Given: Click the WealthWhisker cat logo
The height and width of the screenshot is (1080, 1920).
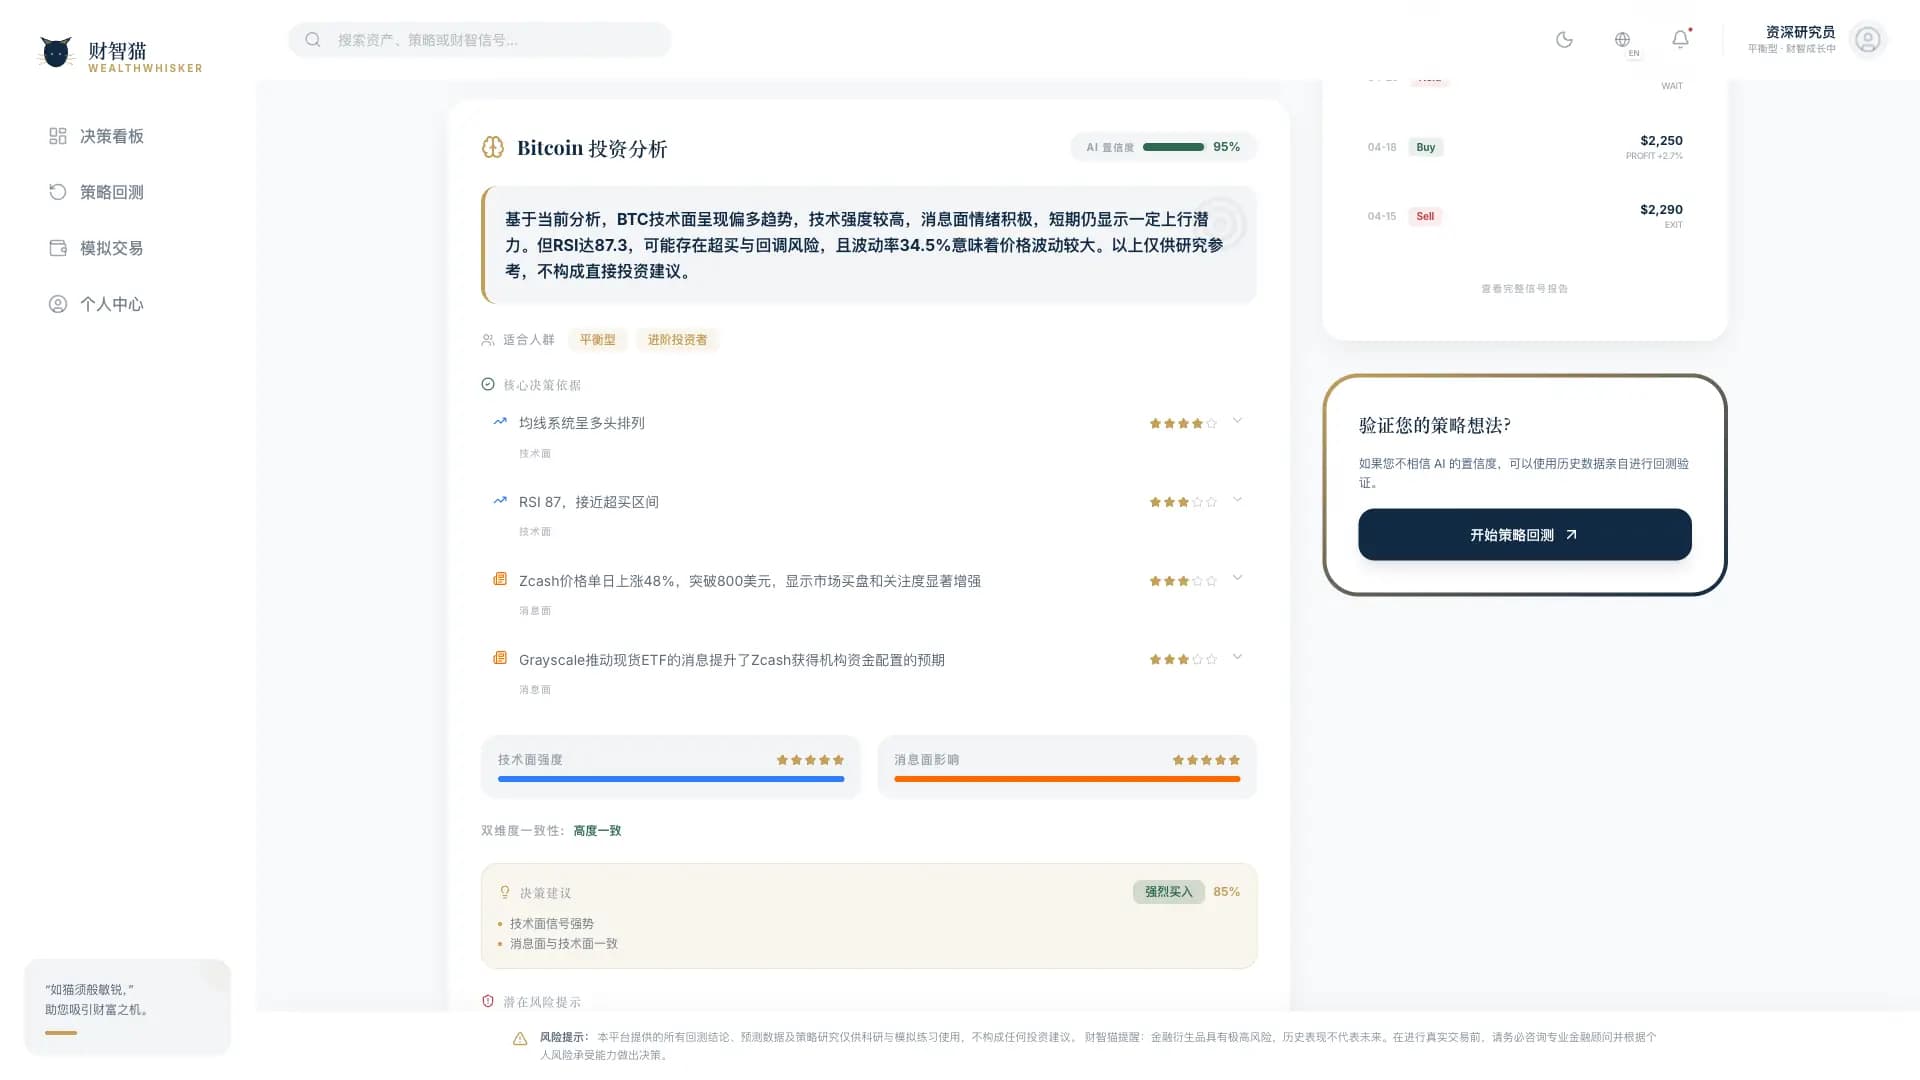Looking at the screenshot, I should point(56,52).
